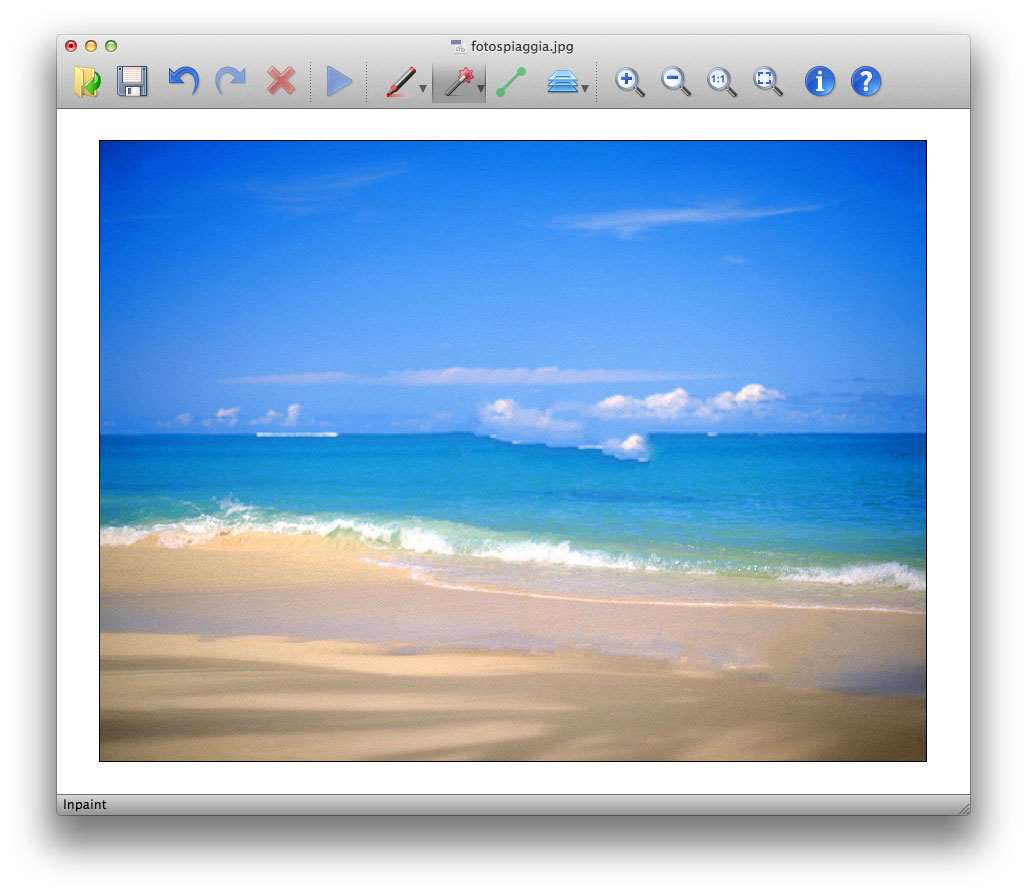Click the fotospiaggia.jpg window title
This screenshot has height=894, width=1027.
(522, 47)
